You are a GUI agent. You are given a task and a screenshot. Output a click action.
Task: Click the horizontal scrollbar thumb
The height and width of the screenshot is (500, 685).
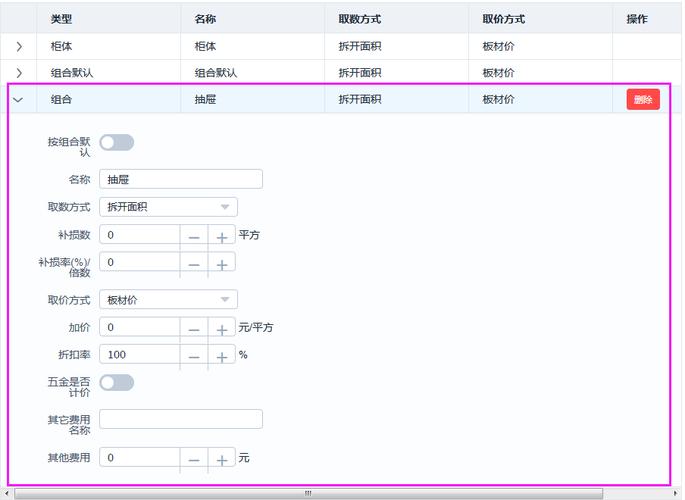tap(308, 493)
